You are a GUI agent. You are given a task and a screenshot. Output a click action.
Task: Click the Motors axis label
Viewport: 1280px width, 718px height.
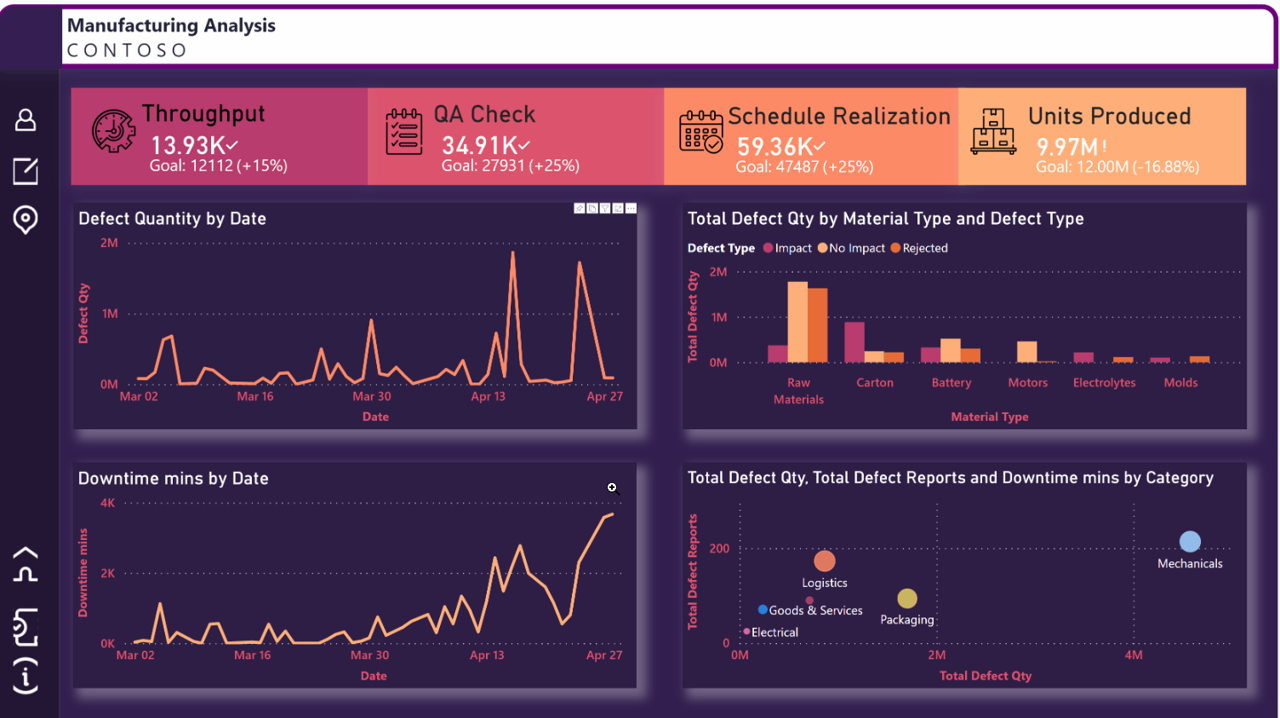(x=1028, y=383)
